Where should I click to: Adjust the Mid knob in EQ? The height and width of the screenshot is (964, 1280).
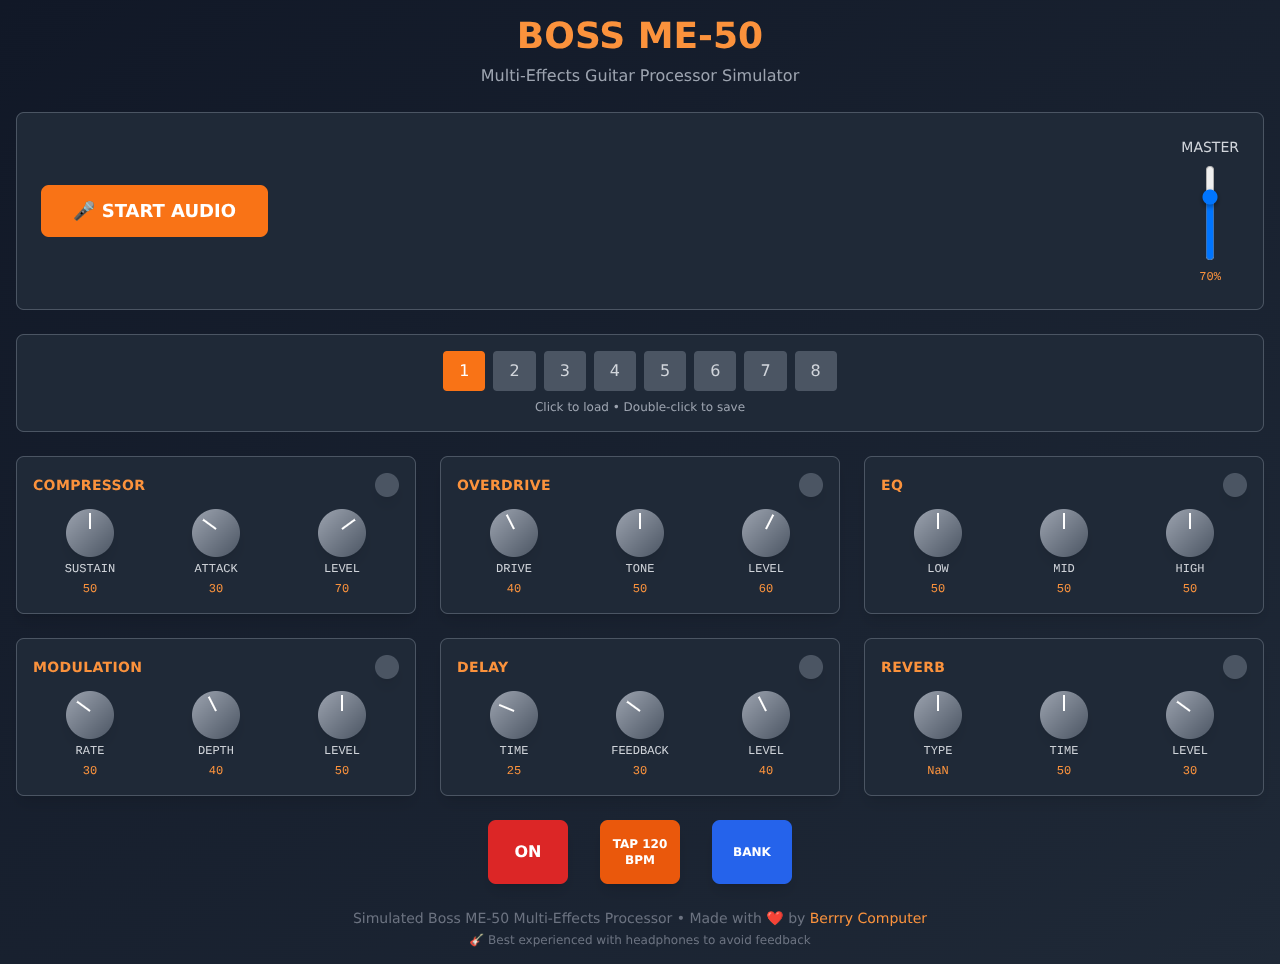pyautogui.click(x=1064, y=532)
